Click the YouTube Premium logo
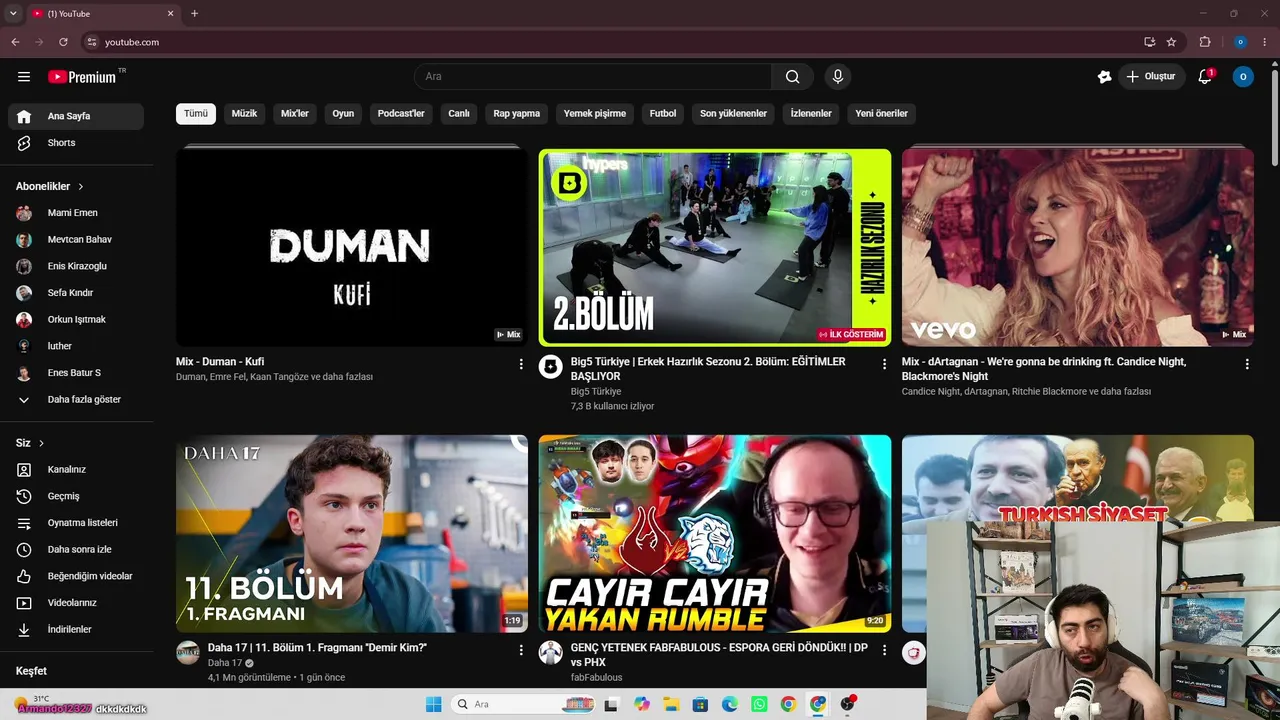Image resolution: width=1280 pixels, height=720 pixels. [x=84, y=77]
